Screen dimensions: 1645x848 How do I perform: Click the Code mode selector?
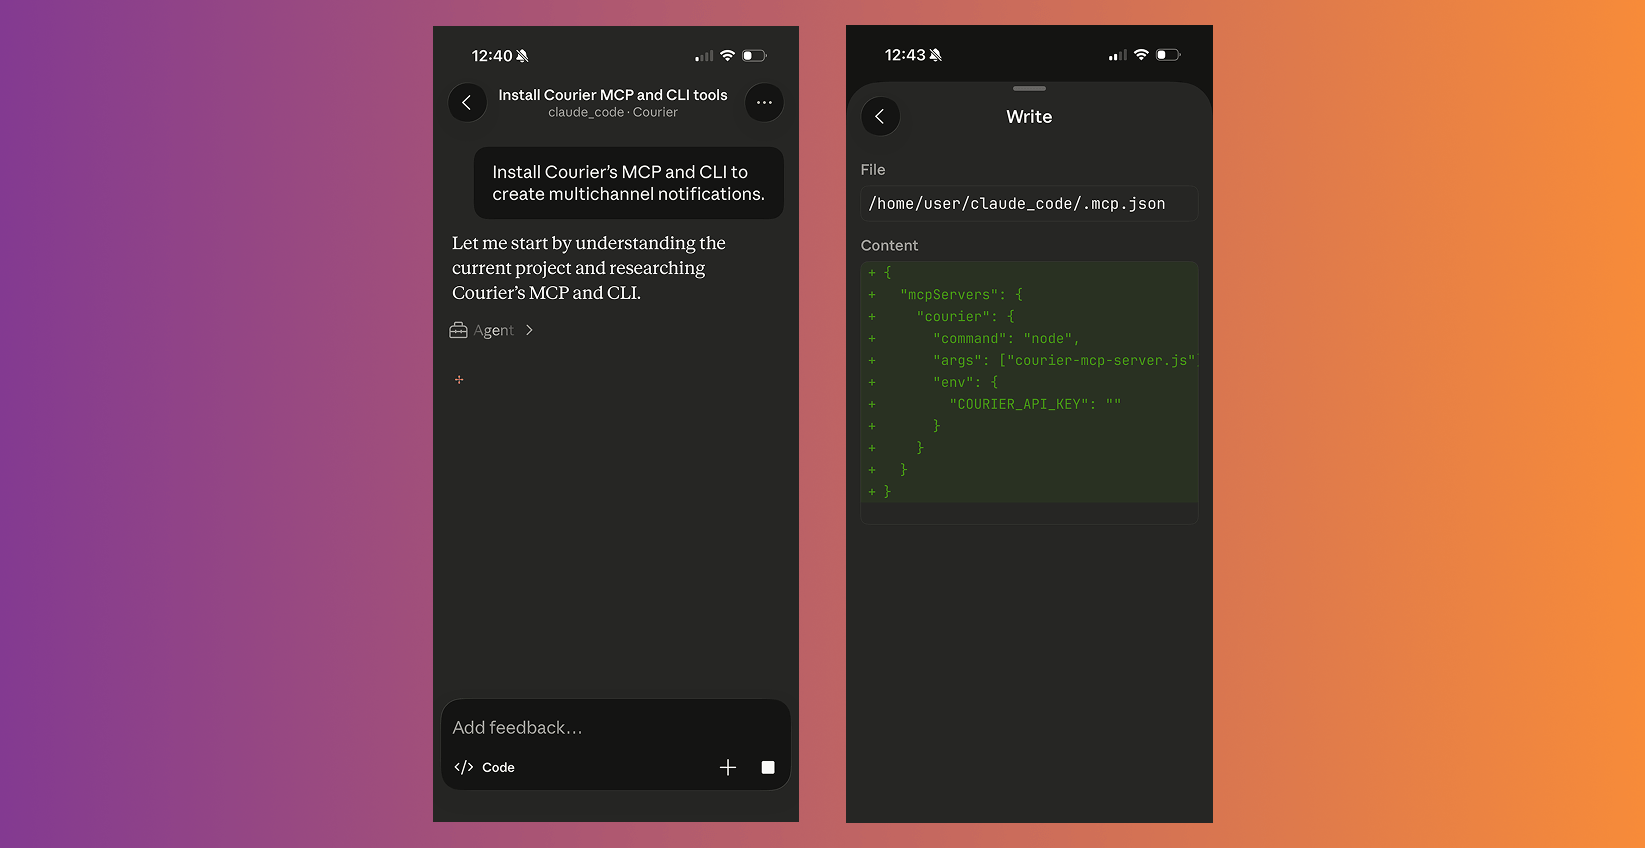click(485, 767)
